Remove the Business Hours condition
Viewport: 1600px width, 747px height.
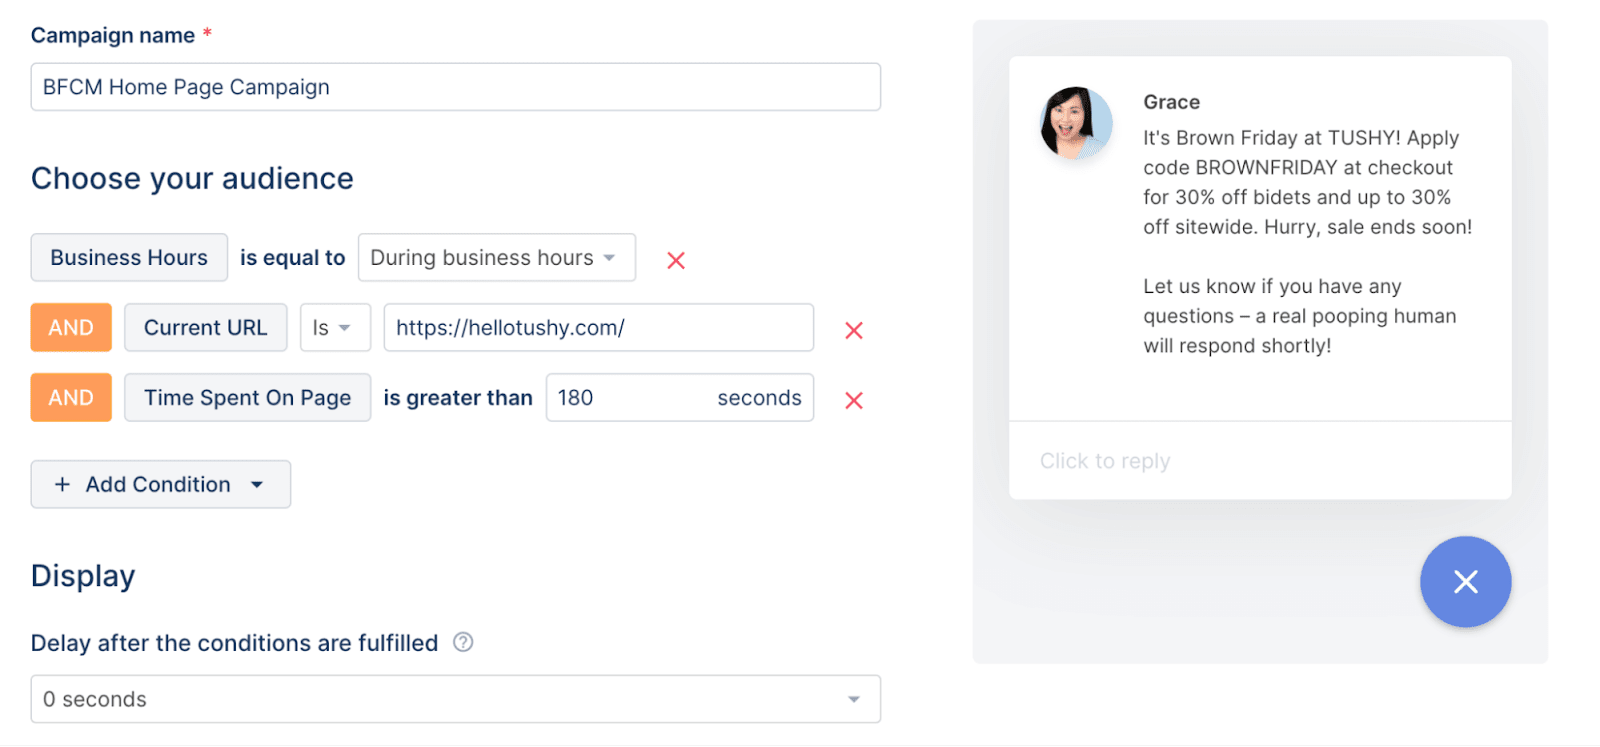(676, 260)
